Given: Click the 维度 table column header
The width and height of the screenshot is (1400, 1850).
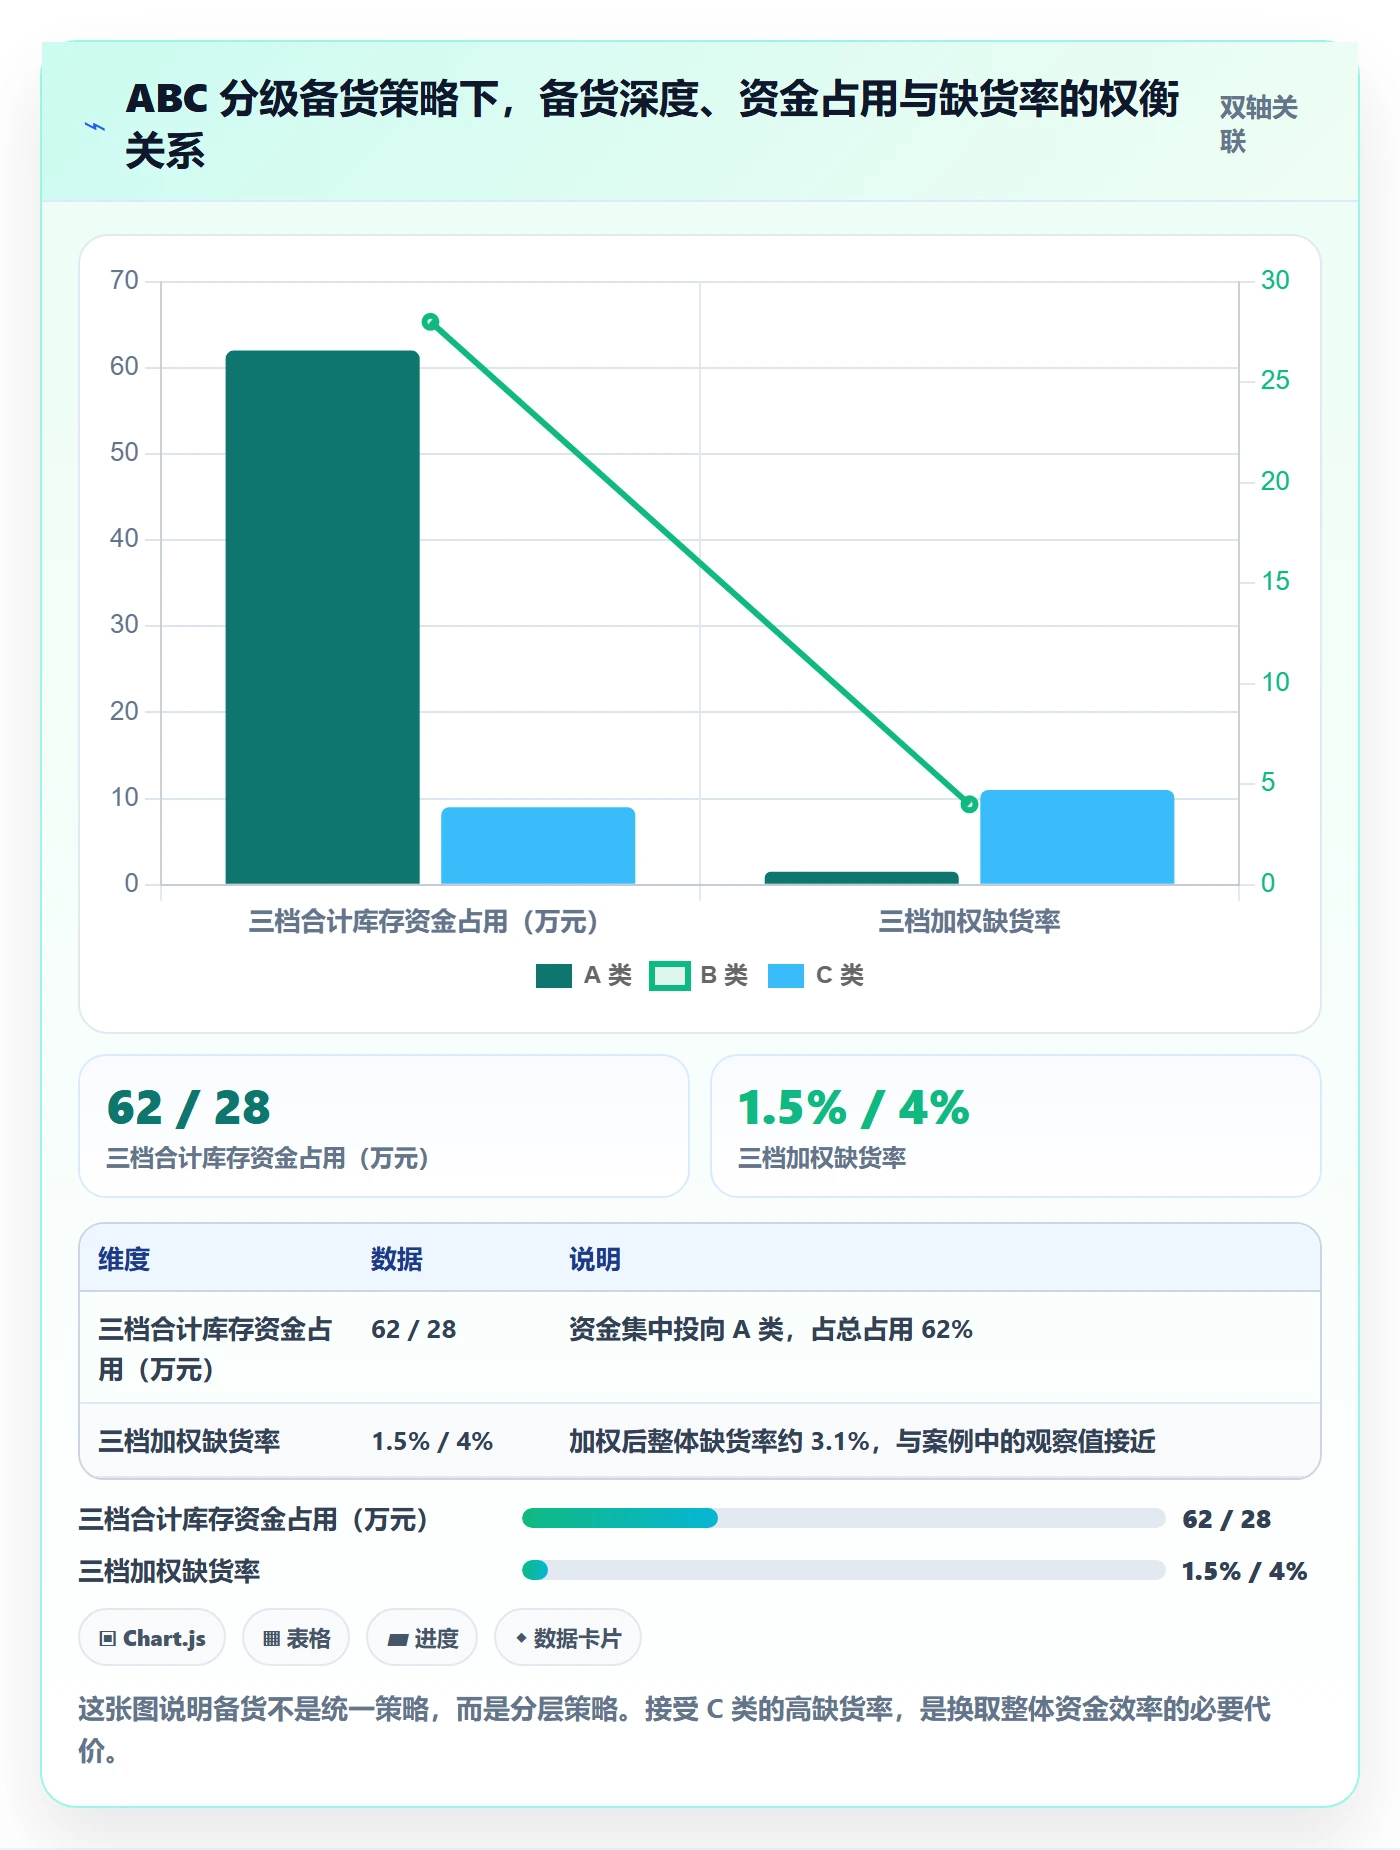Looking at the screenshot, I should click(124, 1259).
